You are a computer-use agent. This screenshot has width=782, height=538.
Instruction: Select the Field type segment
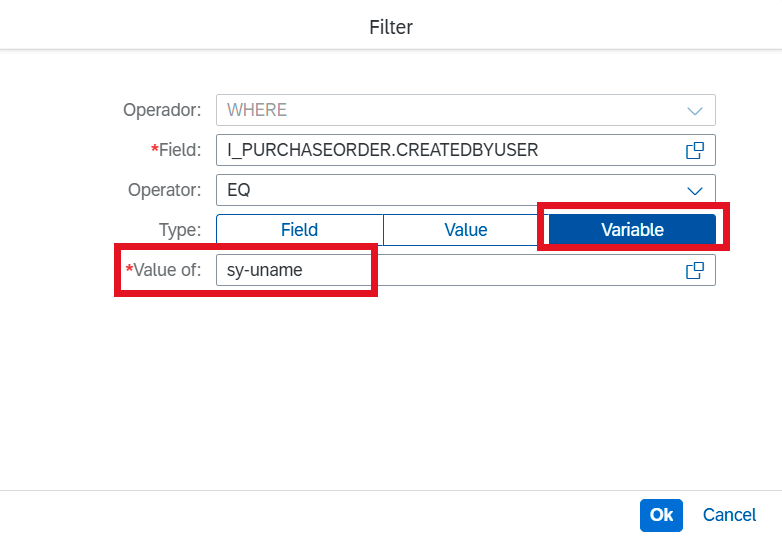pos(299,230)
